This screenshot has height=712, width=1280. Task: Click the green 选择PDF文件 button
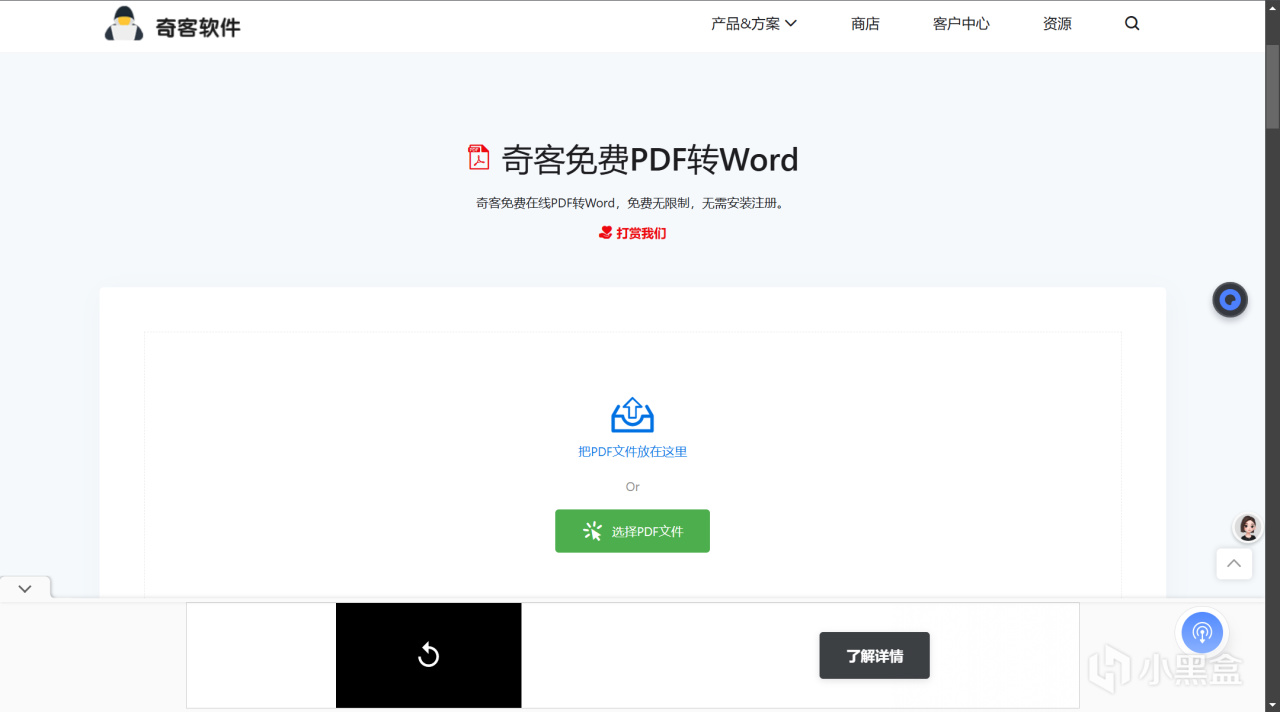pos(632,531)
